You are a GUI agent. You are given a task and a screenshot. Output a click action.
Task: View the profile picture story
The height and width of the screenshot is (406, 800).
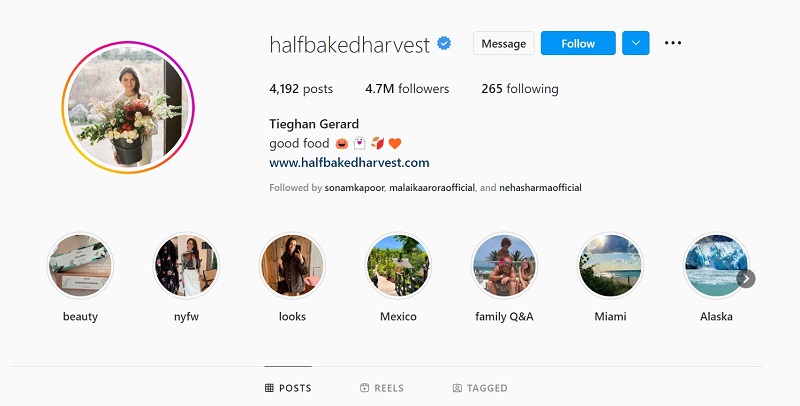pyautogui.click(x=128, y=107)
